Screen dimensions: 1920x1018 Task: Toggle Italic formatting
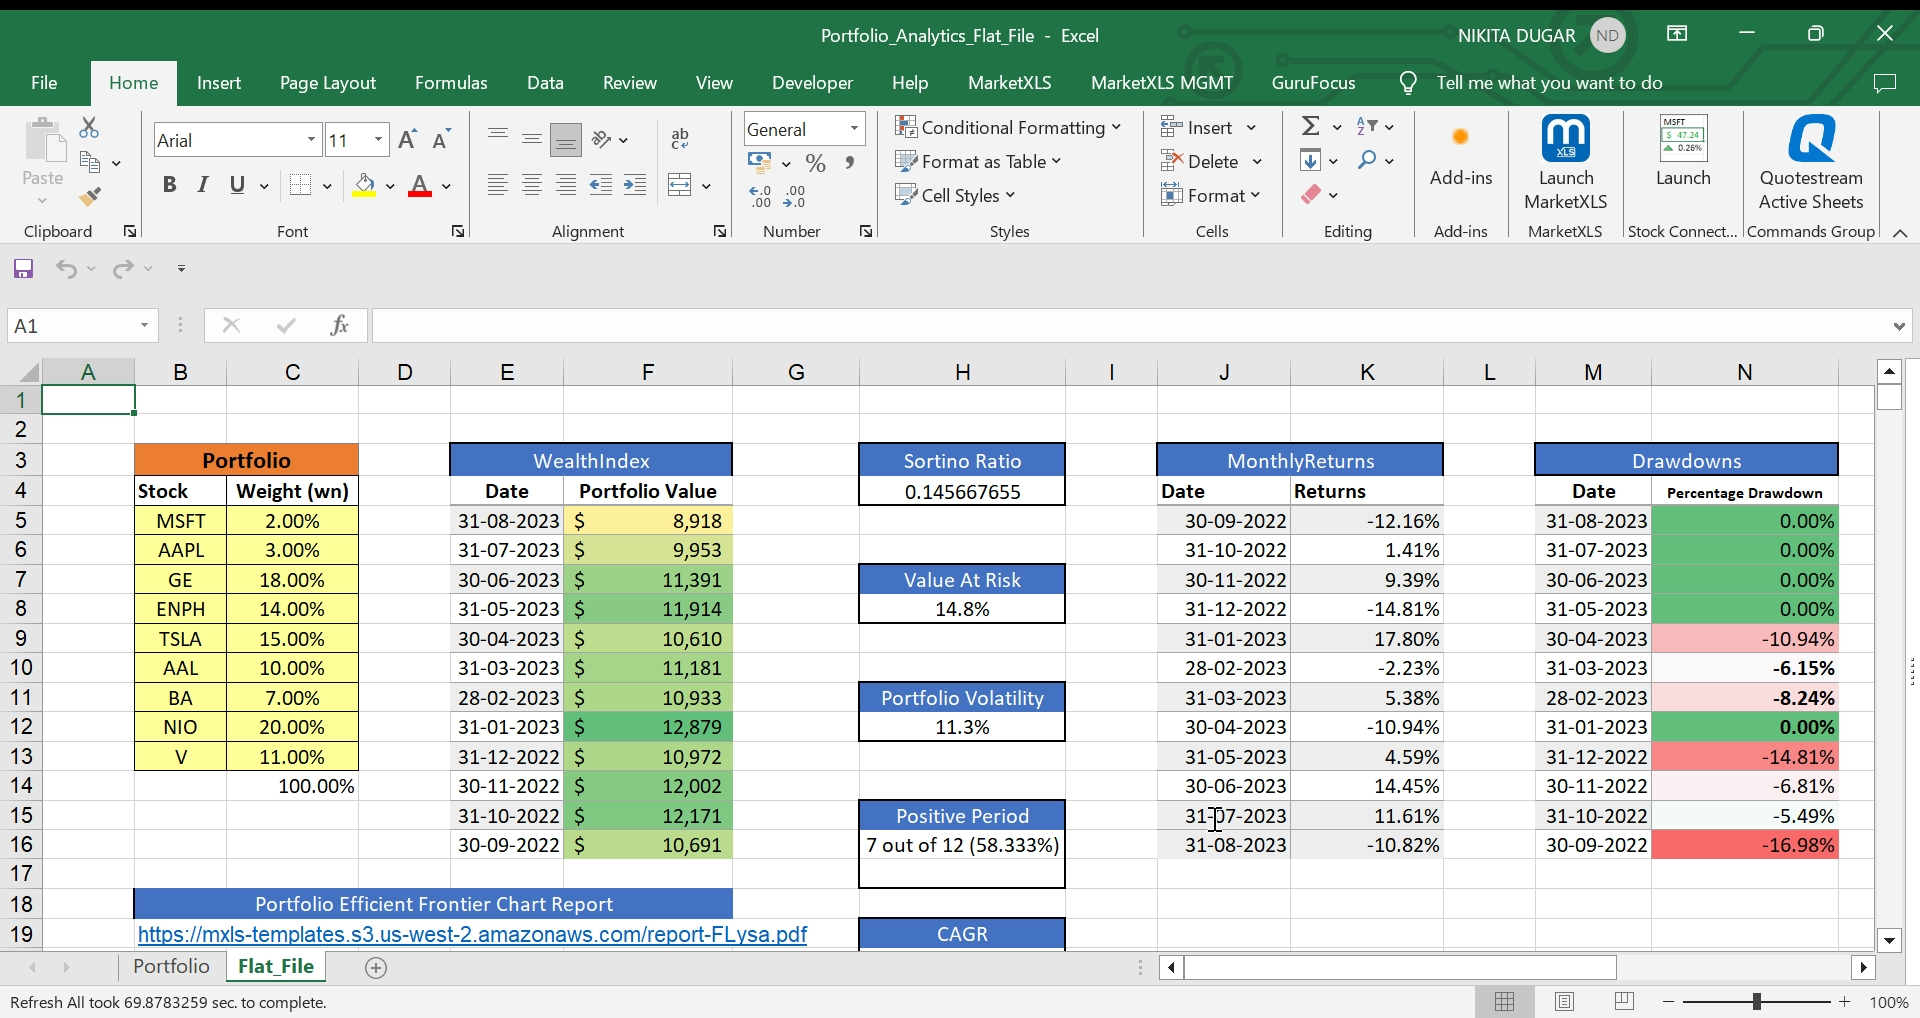tap(203, 185)
